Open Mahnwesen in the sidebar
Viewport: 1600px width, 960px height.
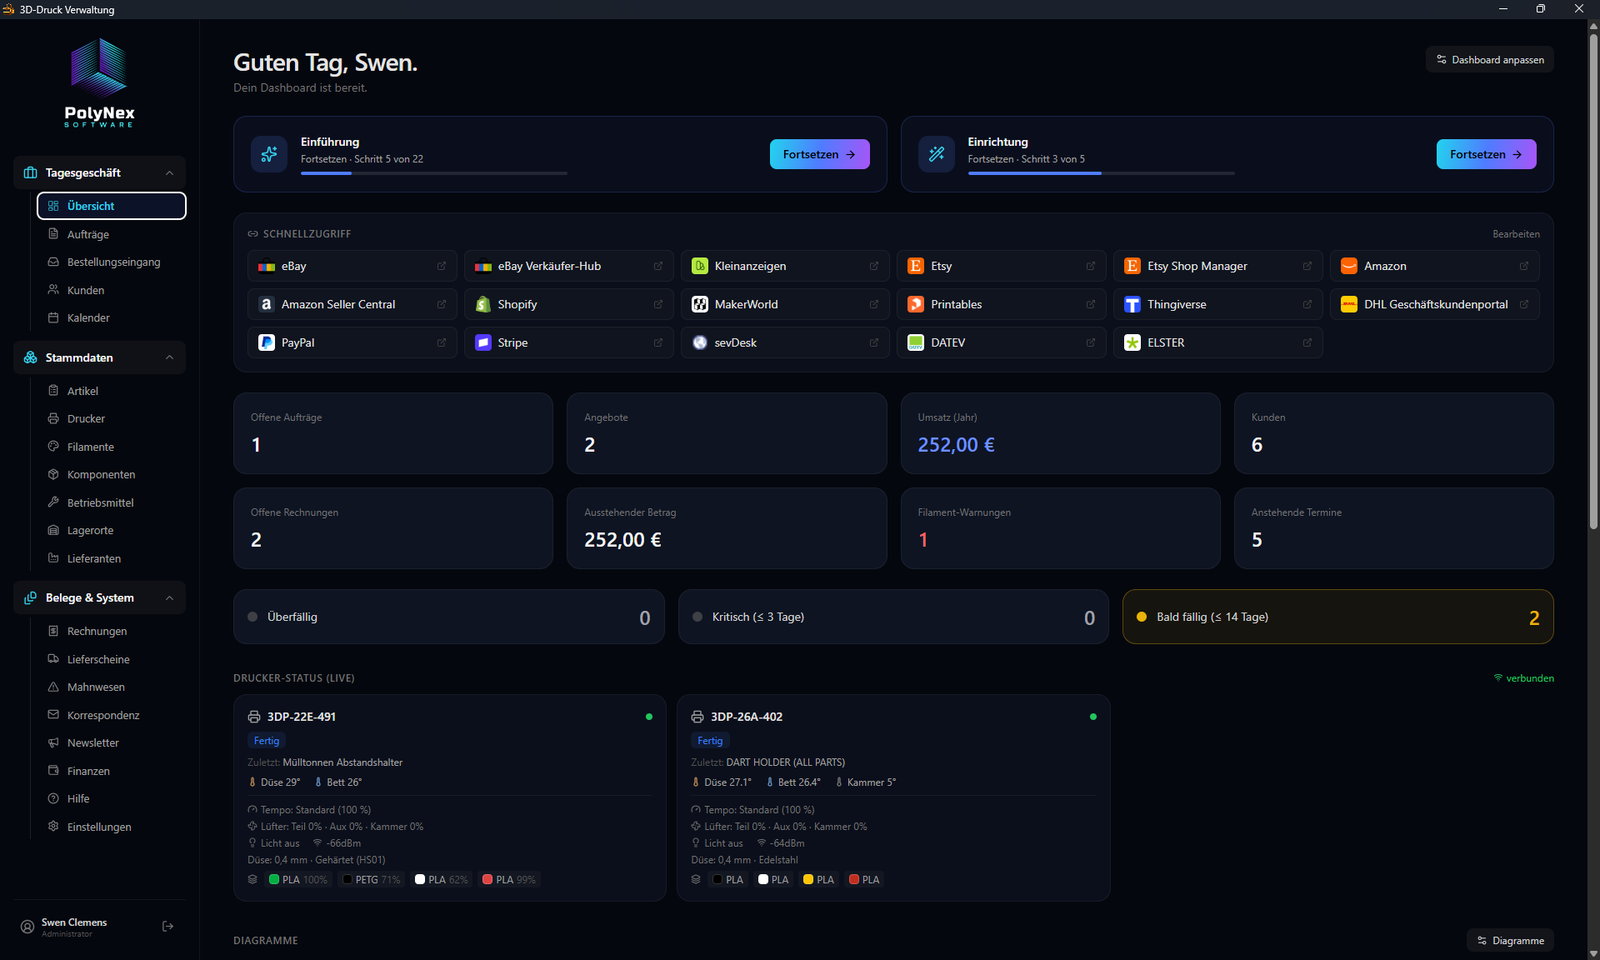click(112, 687)
